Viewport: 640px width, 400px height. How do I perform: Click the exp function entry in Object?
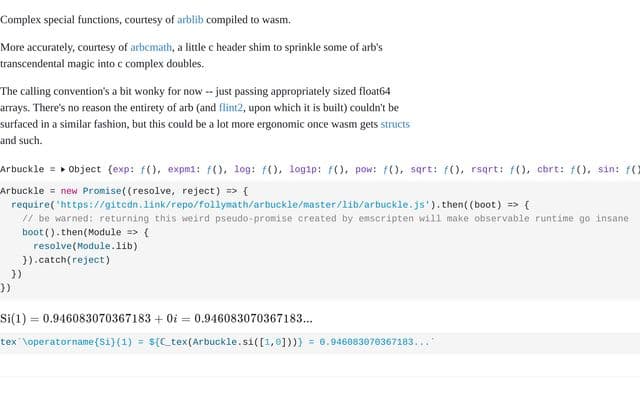[x=122, y=169]
